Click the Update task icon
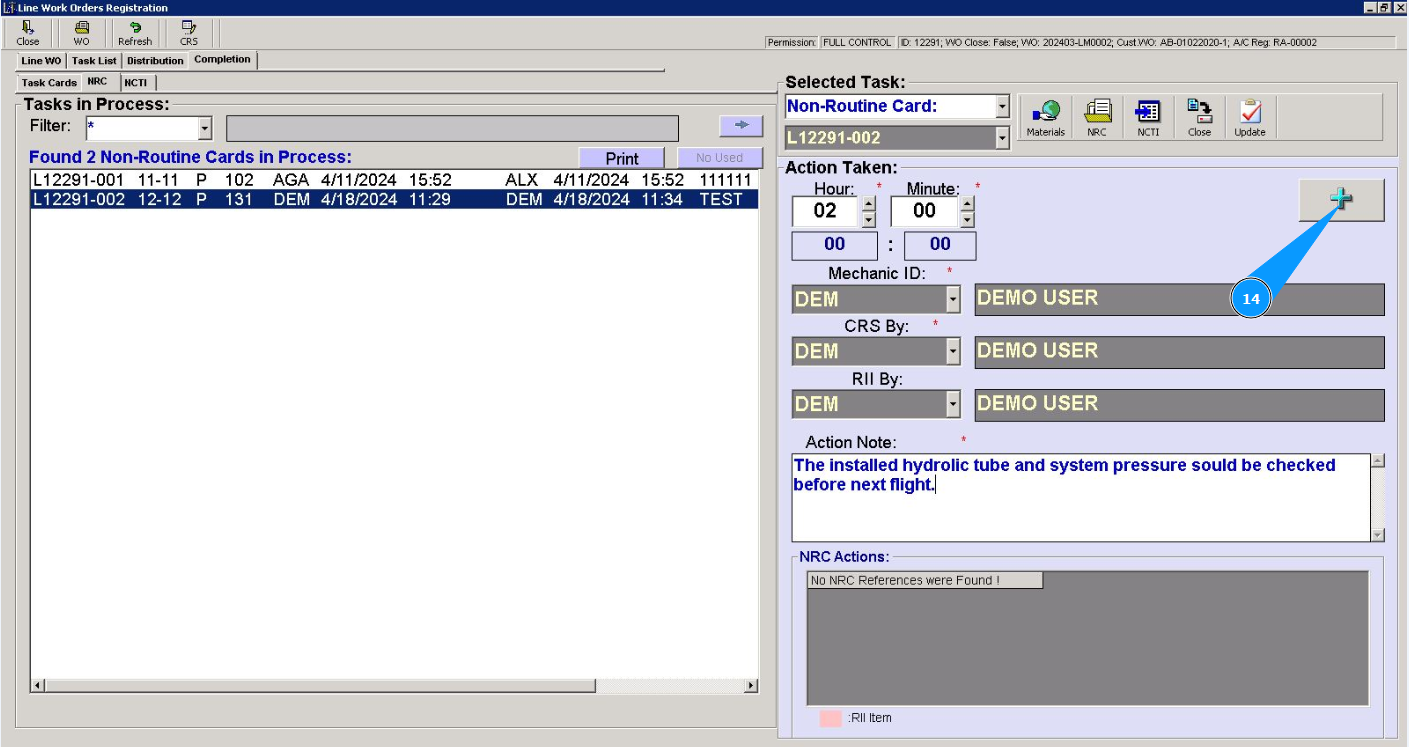The width and height of the screenshot is (1409, 747). [1250, 118]
